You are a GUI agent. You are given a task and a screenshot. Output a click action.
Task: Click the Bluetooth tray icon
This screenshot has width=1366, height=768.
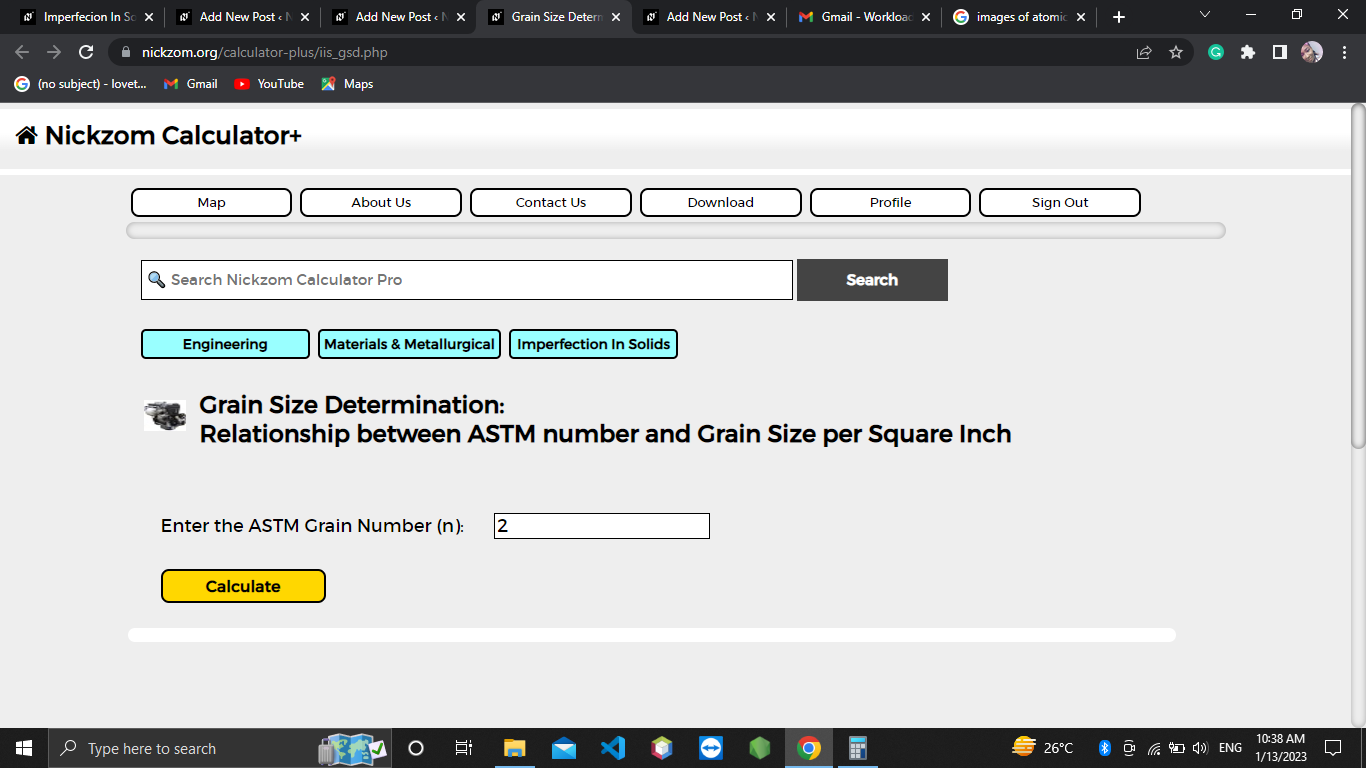[x=1105, y=748]
